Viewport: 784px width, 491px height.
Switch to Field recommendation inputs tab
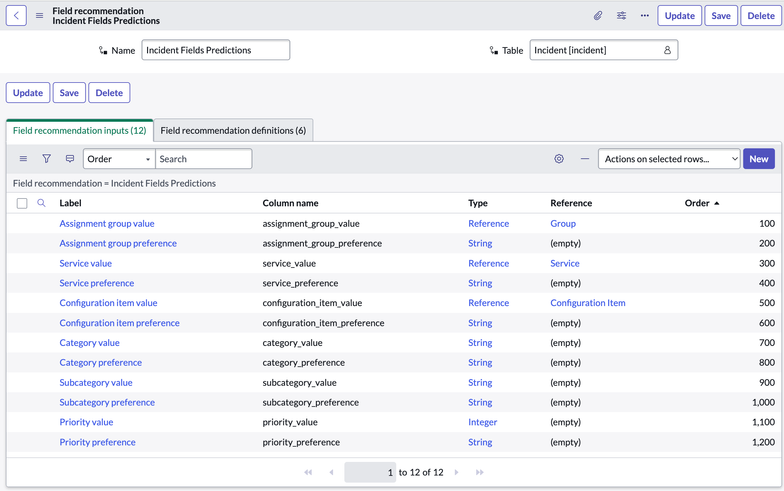[x=80, y=130]
